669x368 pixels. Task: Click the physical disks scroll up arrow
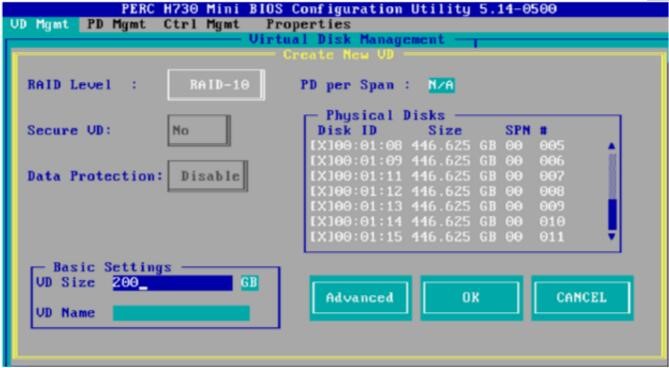[612, 146]
